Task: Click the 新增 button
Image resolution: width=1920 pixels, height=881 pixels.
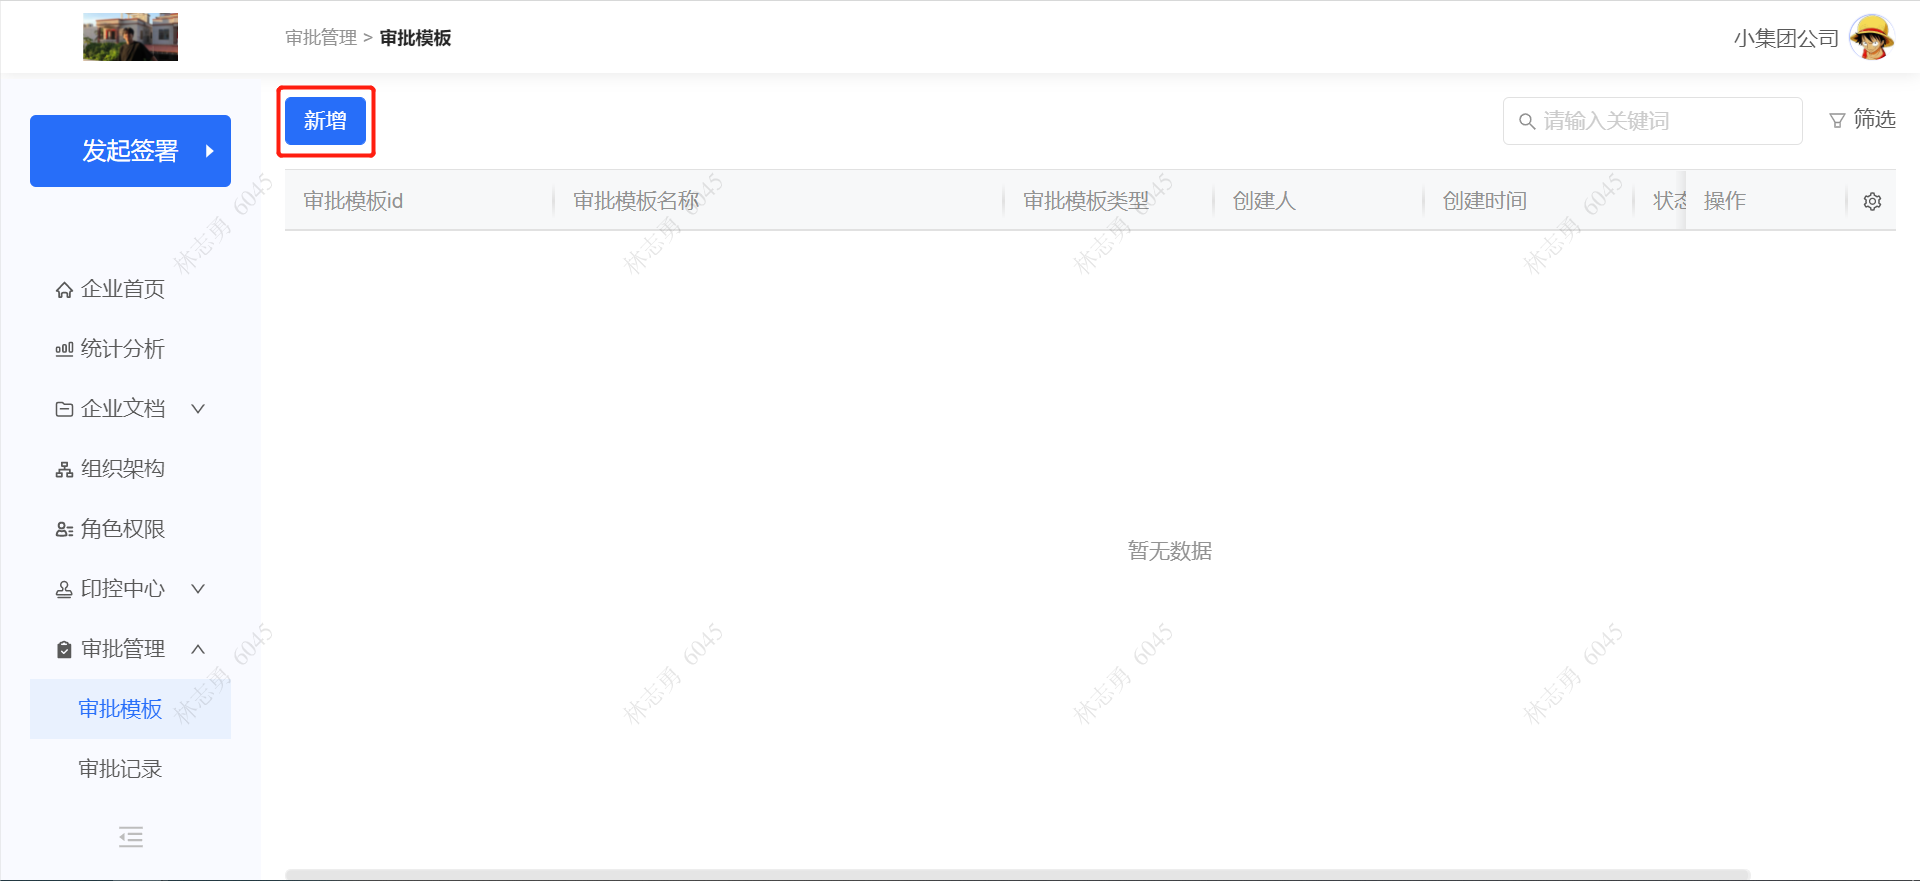Action: pos(325,121)
